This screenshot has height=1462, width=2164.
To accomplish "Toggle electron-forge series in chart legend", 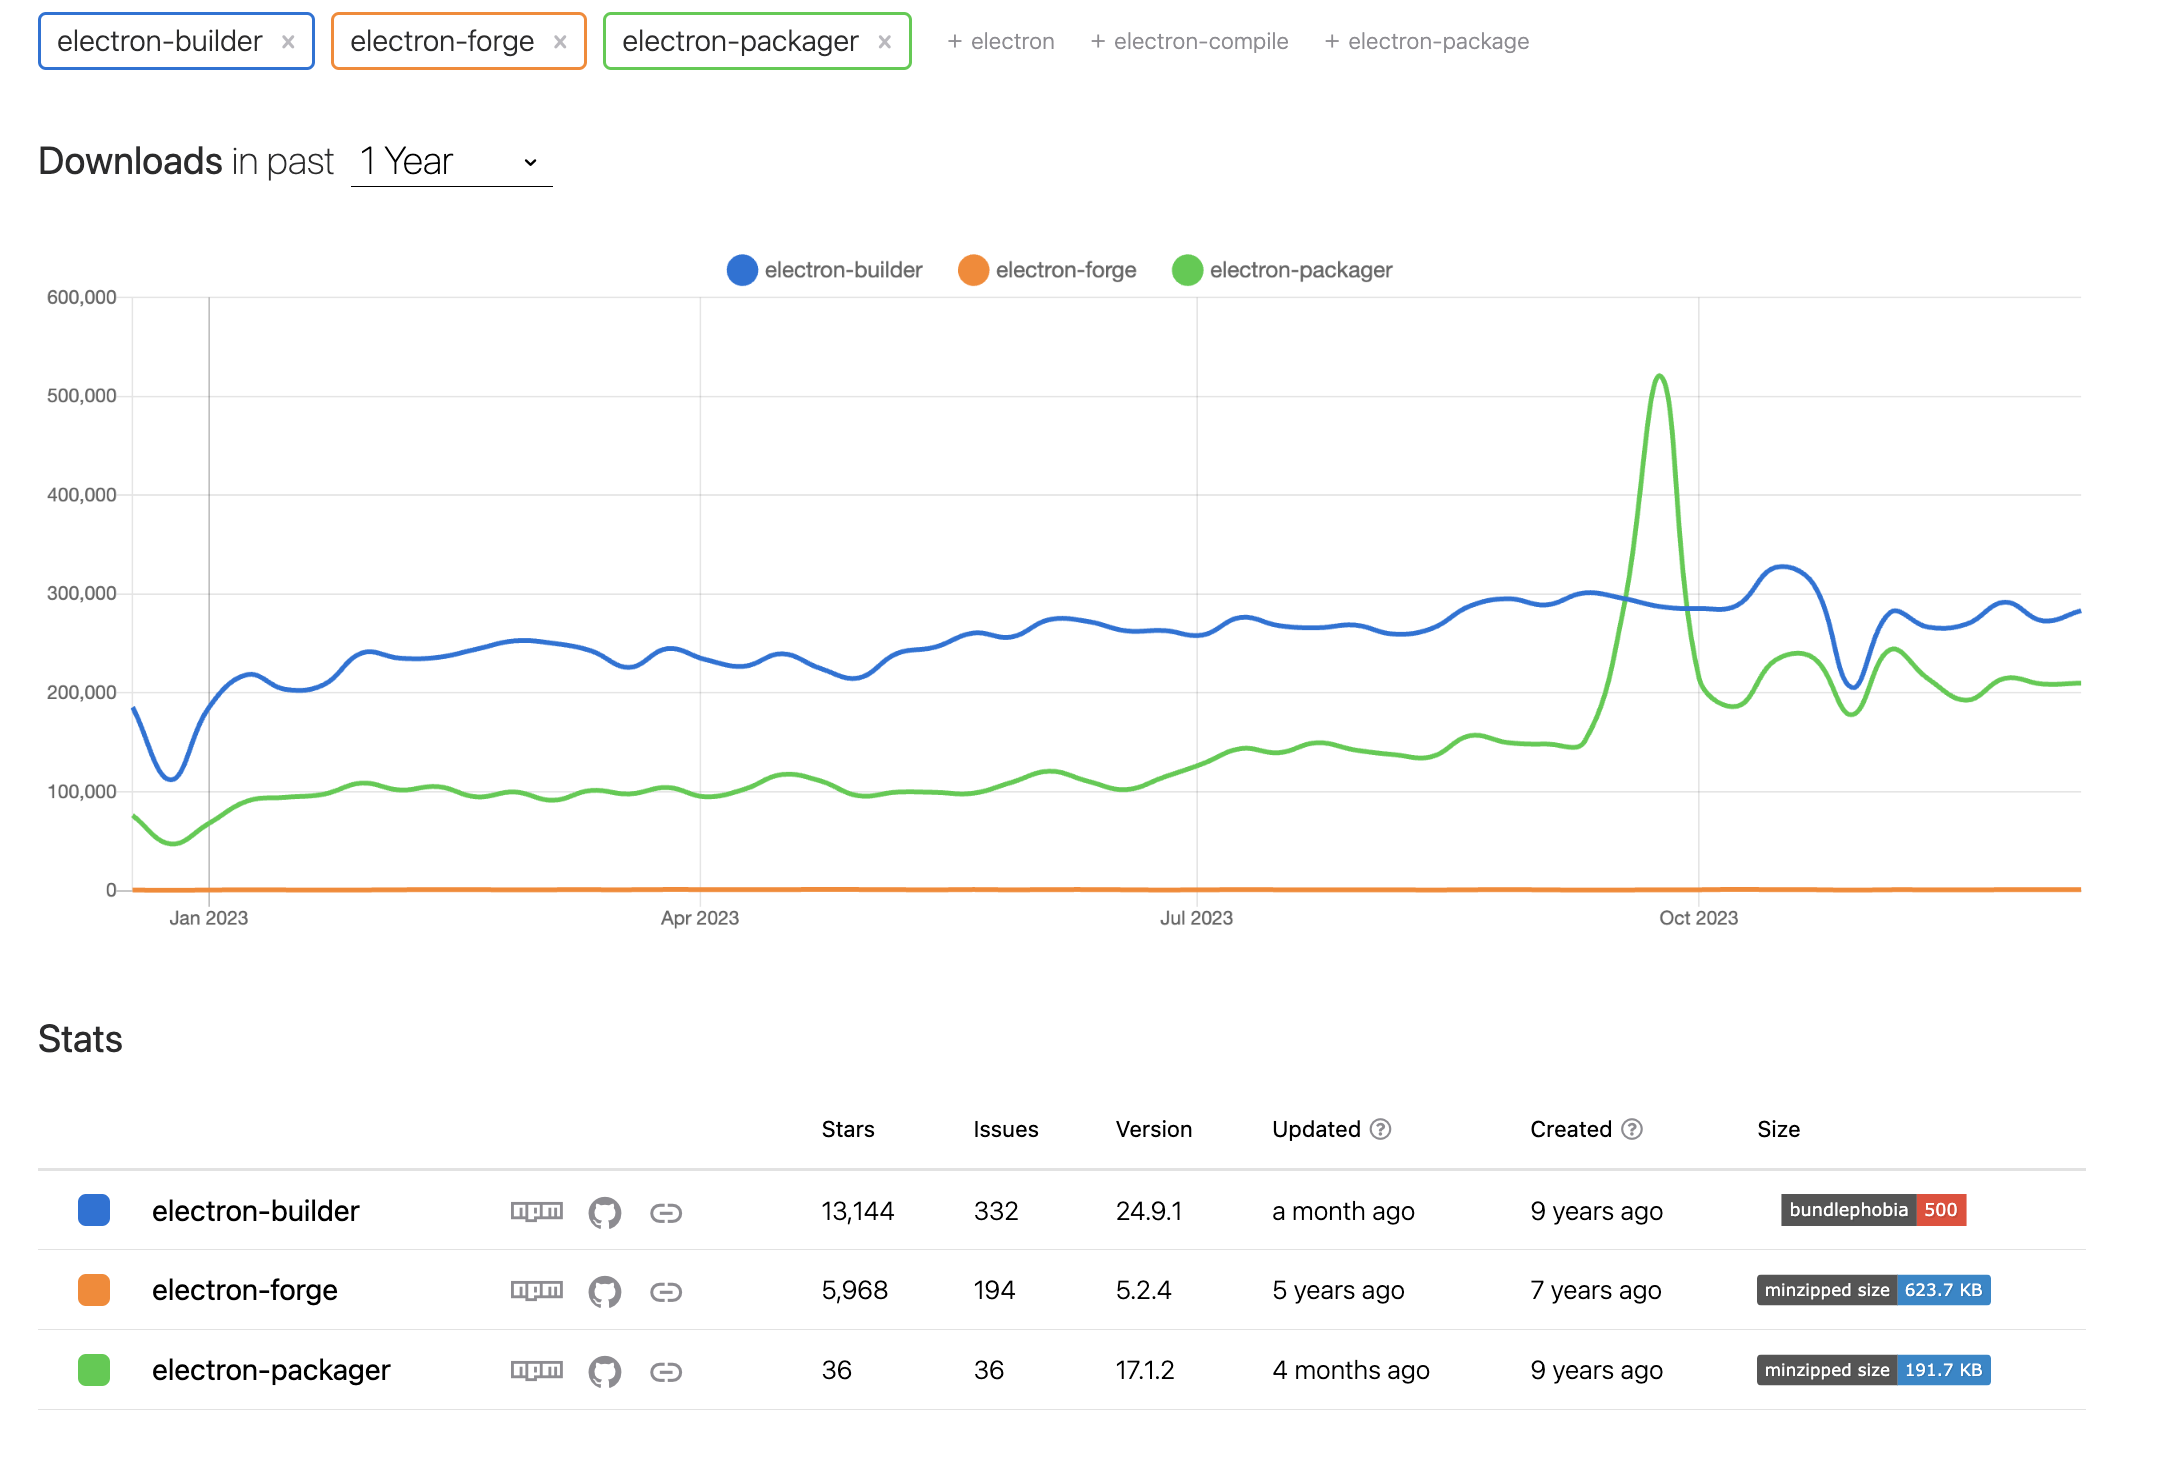I will (x=1047, y=270).
